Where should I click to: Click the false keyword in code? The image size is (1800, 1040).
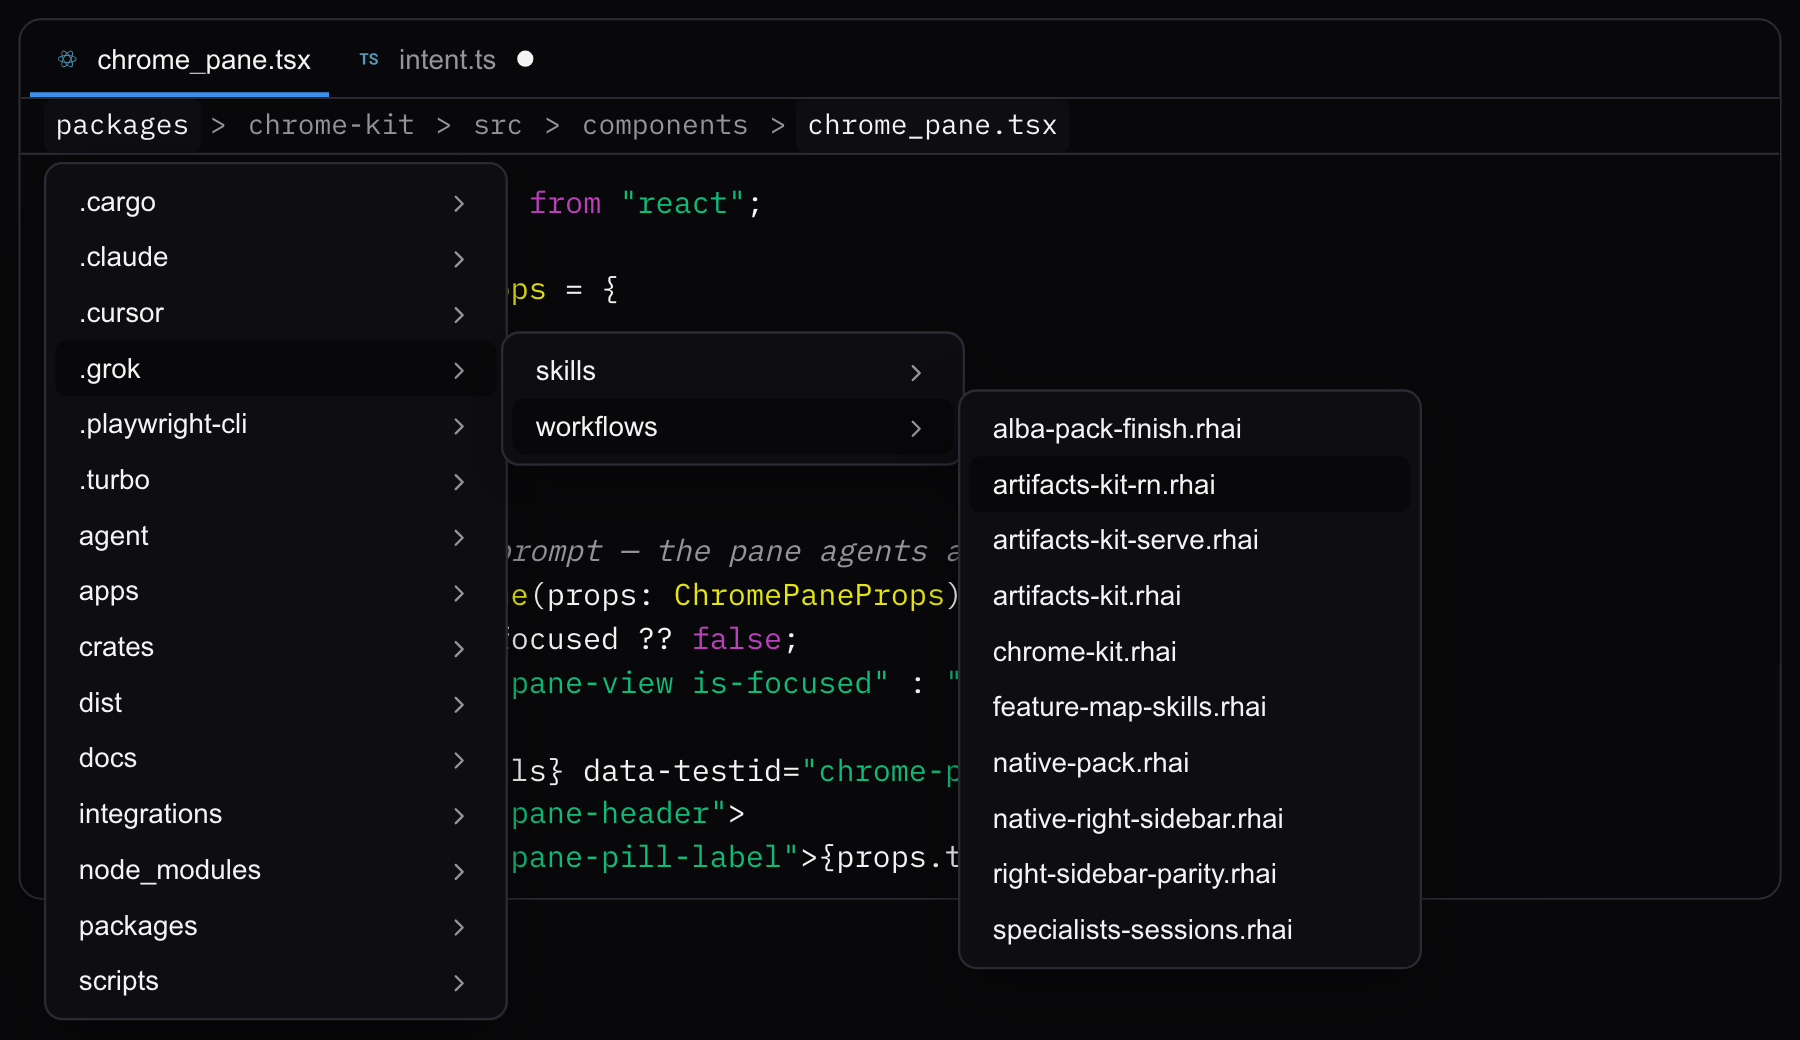tap(736, 639)
